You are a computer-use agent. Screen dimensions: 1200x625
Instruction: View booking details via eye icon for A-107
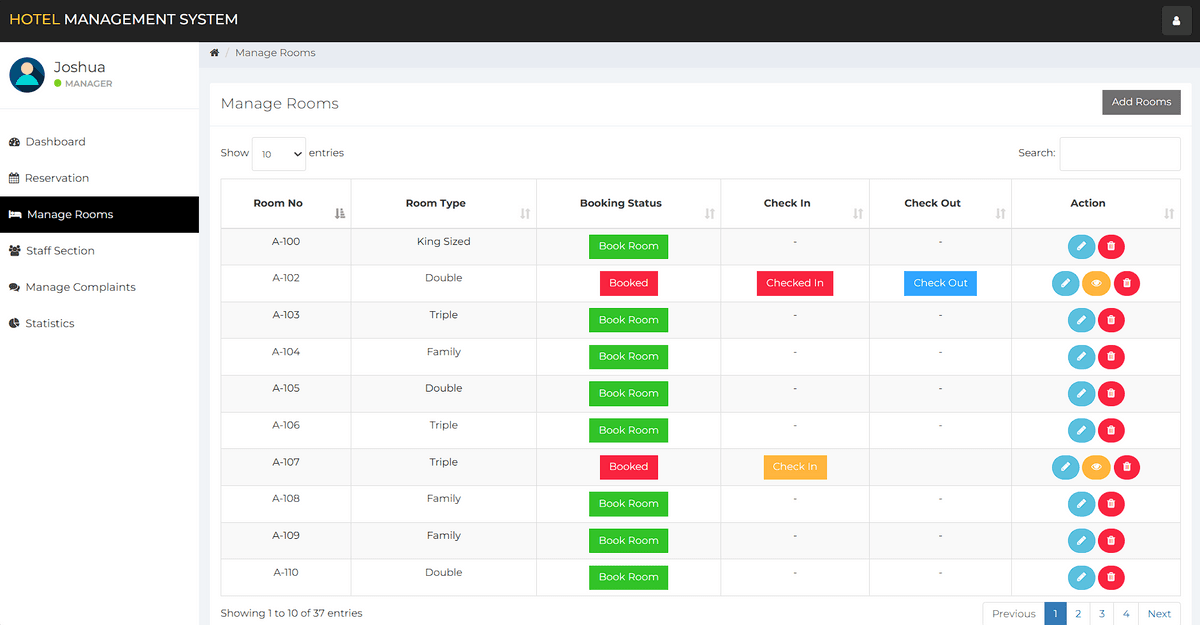[x=1096, y=467]
